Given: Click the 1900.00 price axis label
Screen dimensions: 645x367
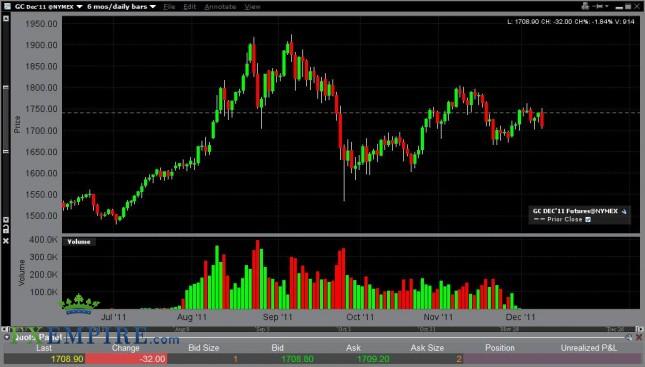Looking at the screenshot, I should point(41,45).
